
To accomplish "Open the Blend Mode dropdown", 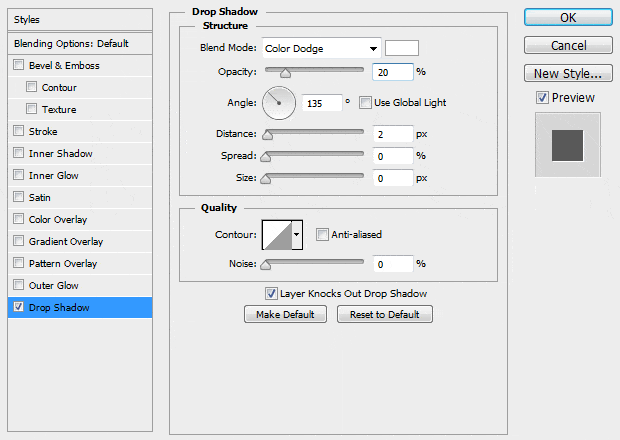I will tap(322, 48).
